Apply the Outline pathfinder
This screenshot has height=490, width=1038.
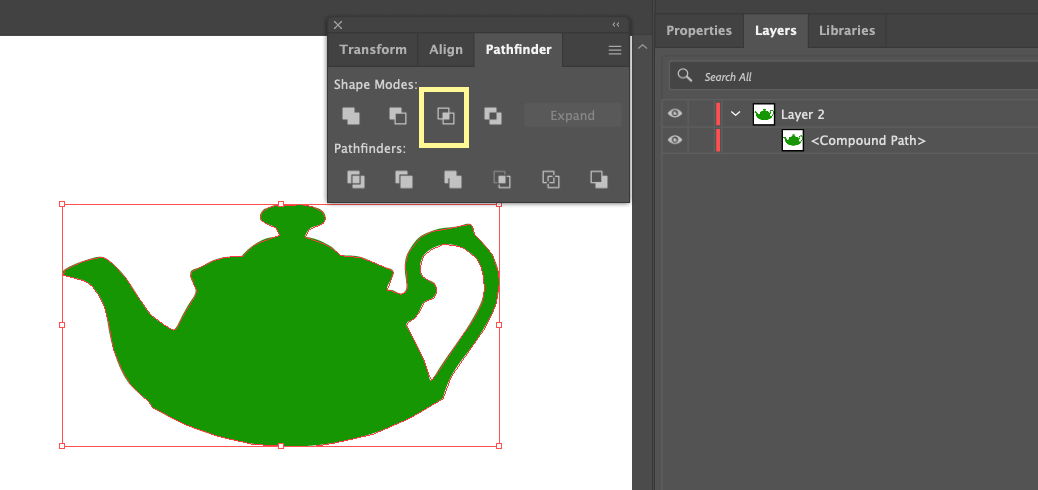[x=551, y=179]
